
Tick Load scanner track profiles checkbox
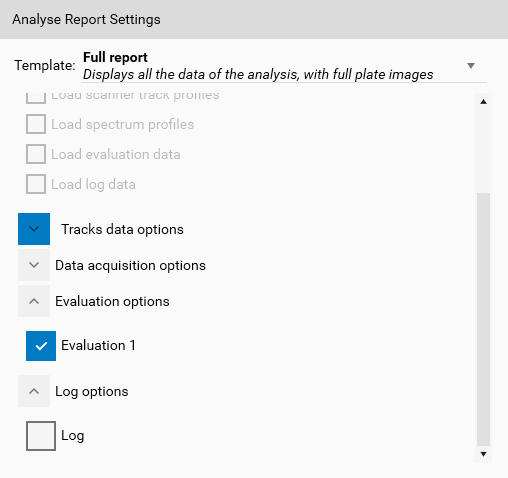[x=36, y=98]
